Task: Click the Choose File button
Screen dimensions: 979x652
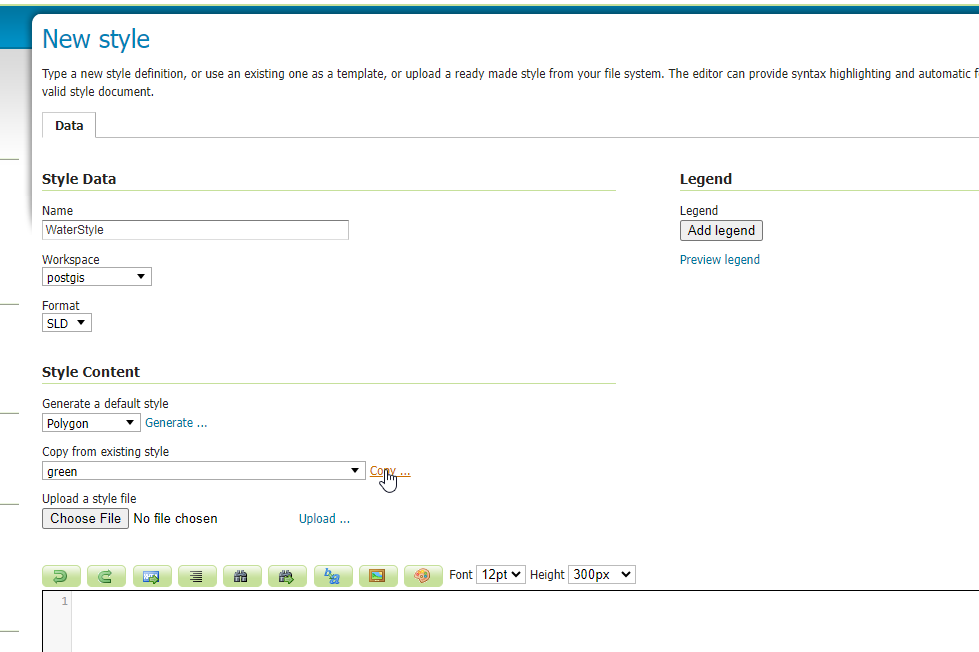Action: pyautogui.click(x=86, y=518)
